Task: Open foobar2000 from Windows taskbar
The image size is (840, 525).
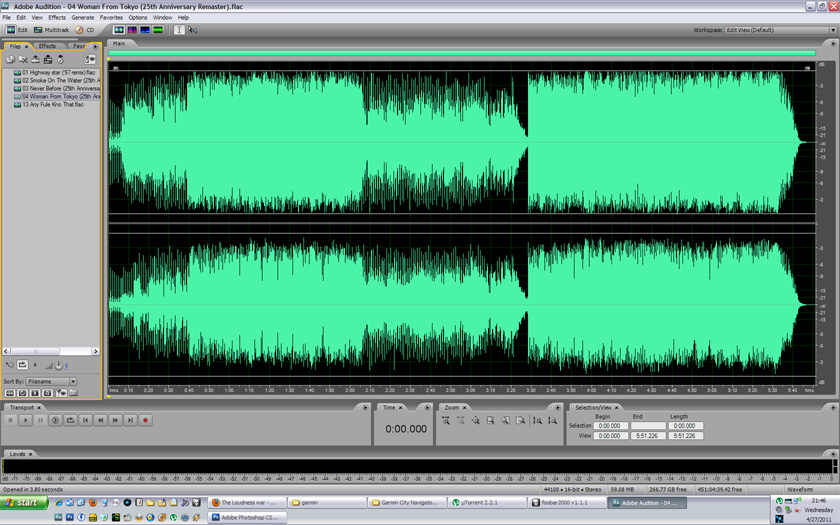Action: 566,502
